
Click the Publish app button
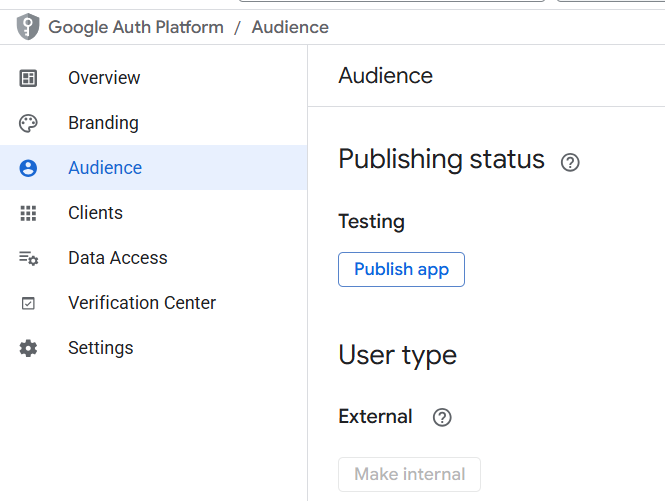(x=401, y=269)
